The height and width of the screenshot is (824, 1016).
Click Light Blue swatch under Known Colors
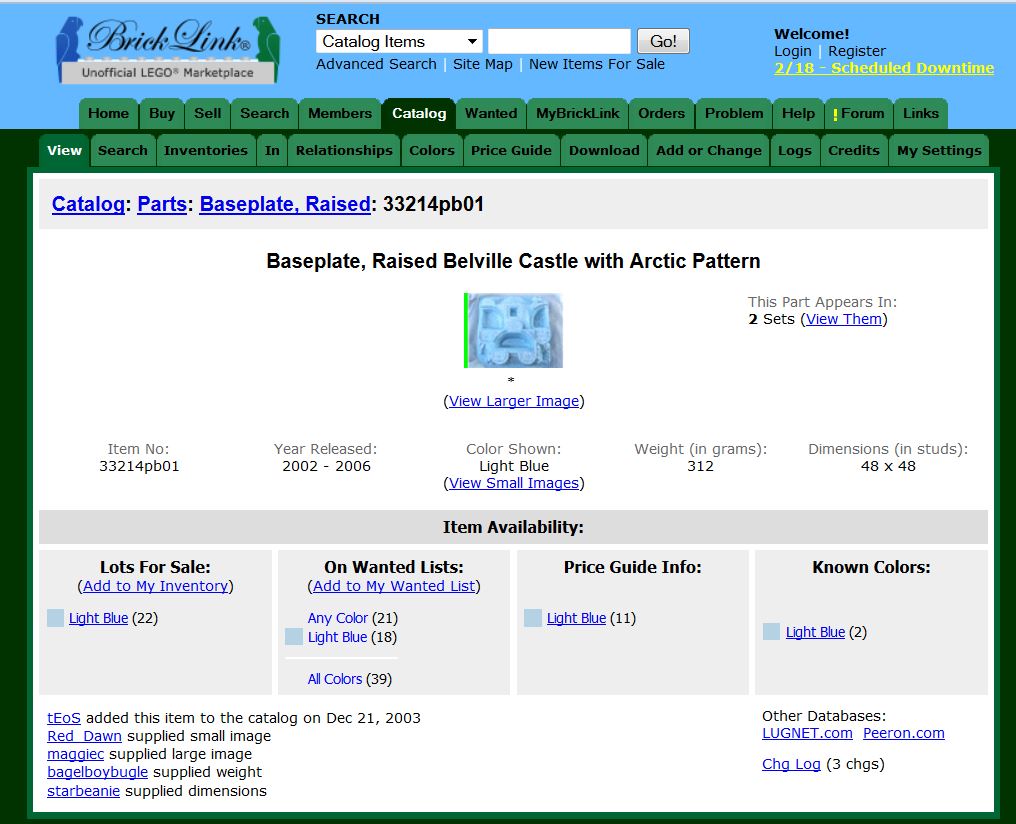pos(771,632)
